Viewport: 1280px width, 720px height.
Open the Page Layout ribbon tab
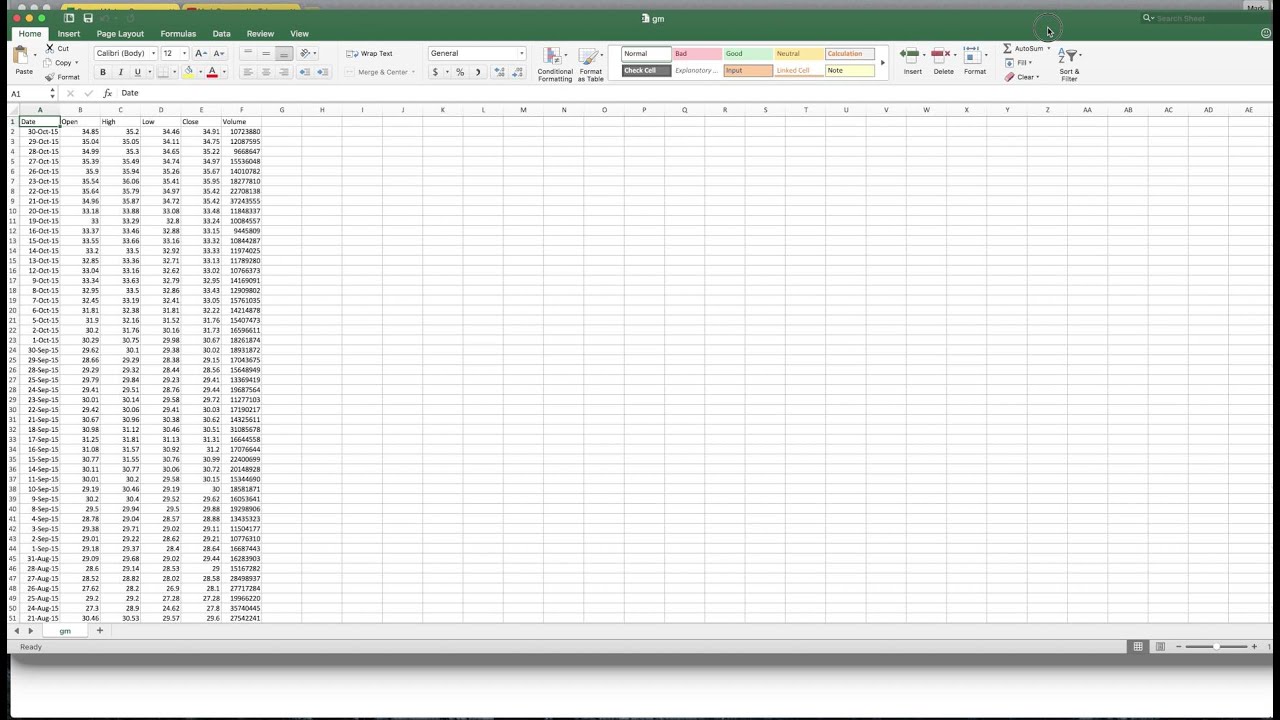tap(120, 34)
